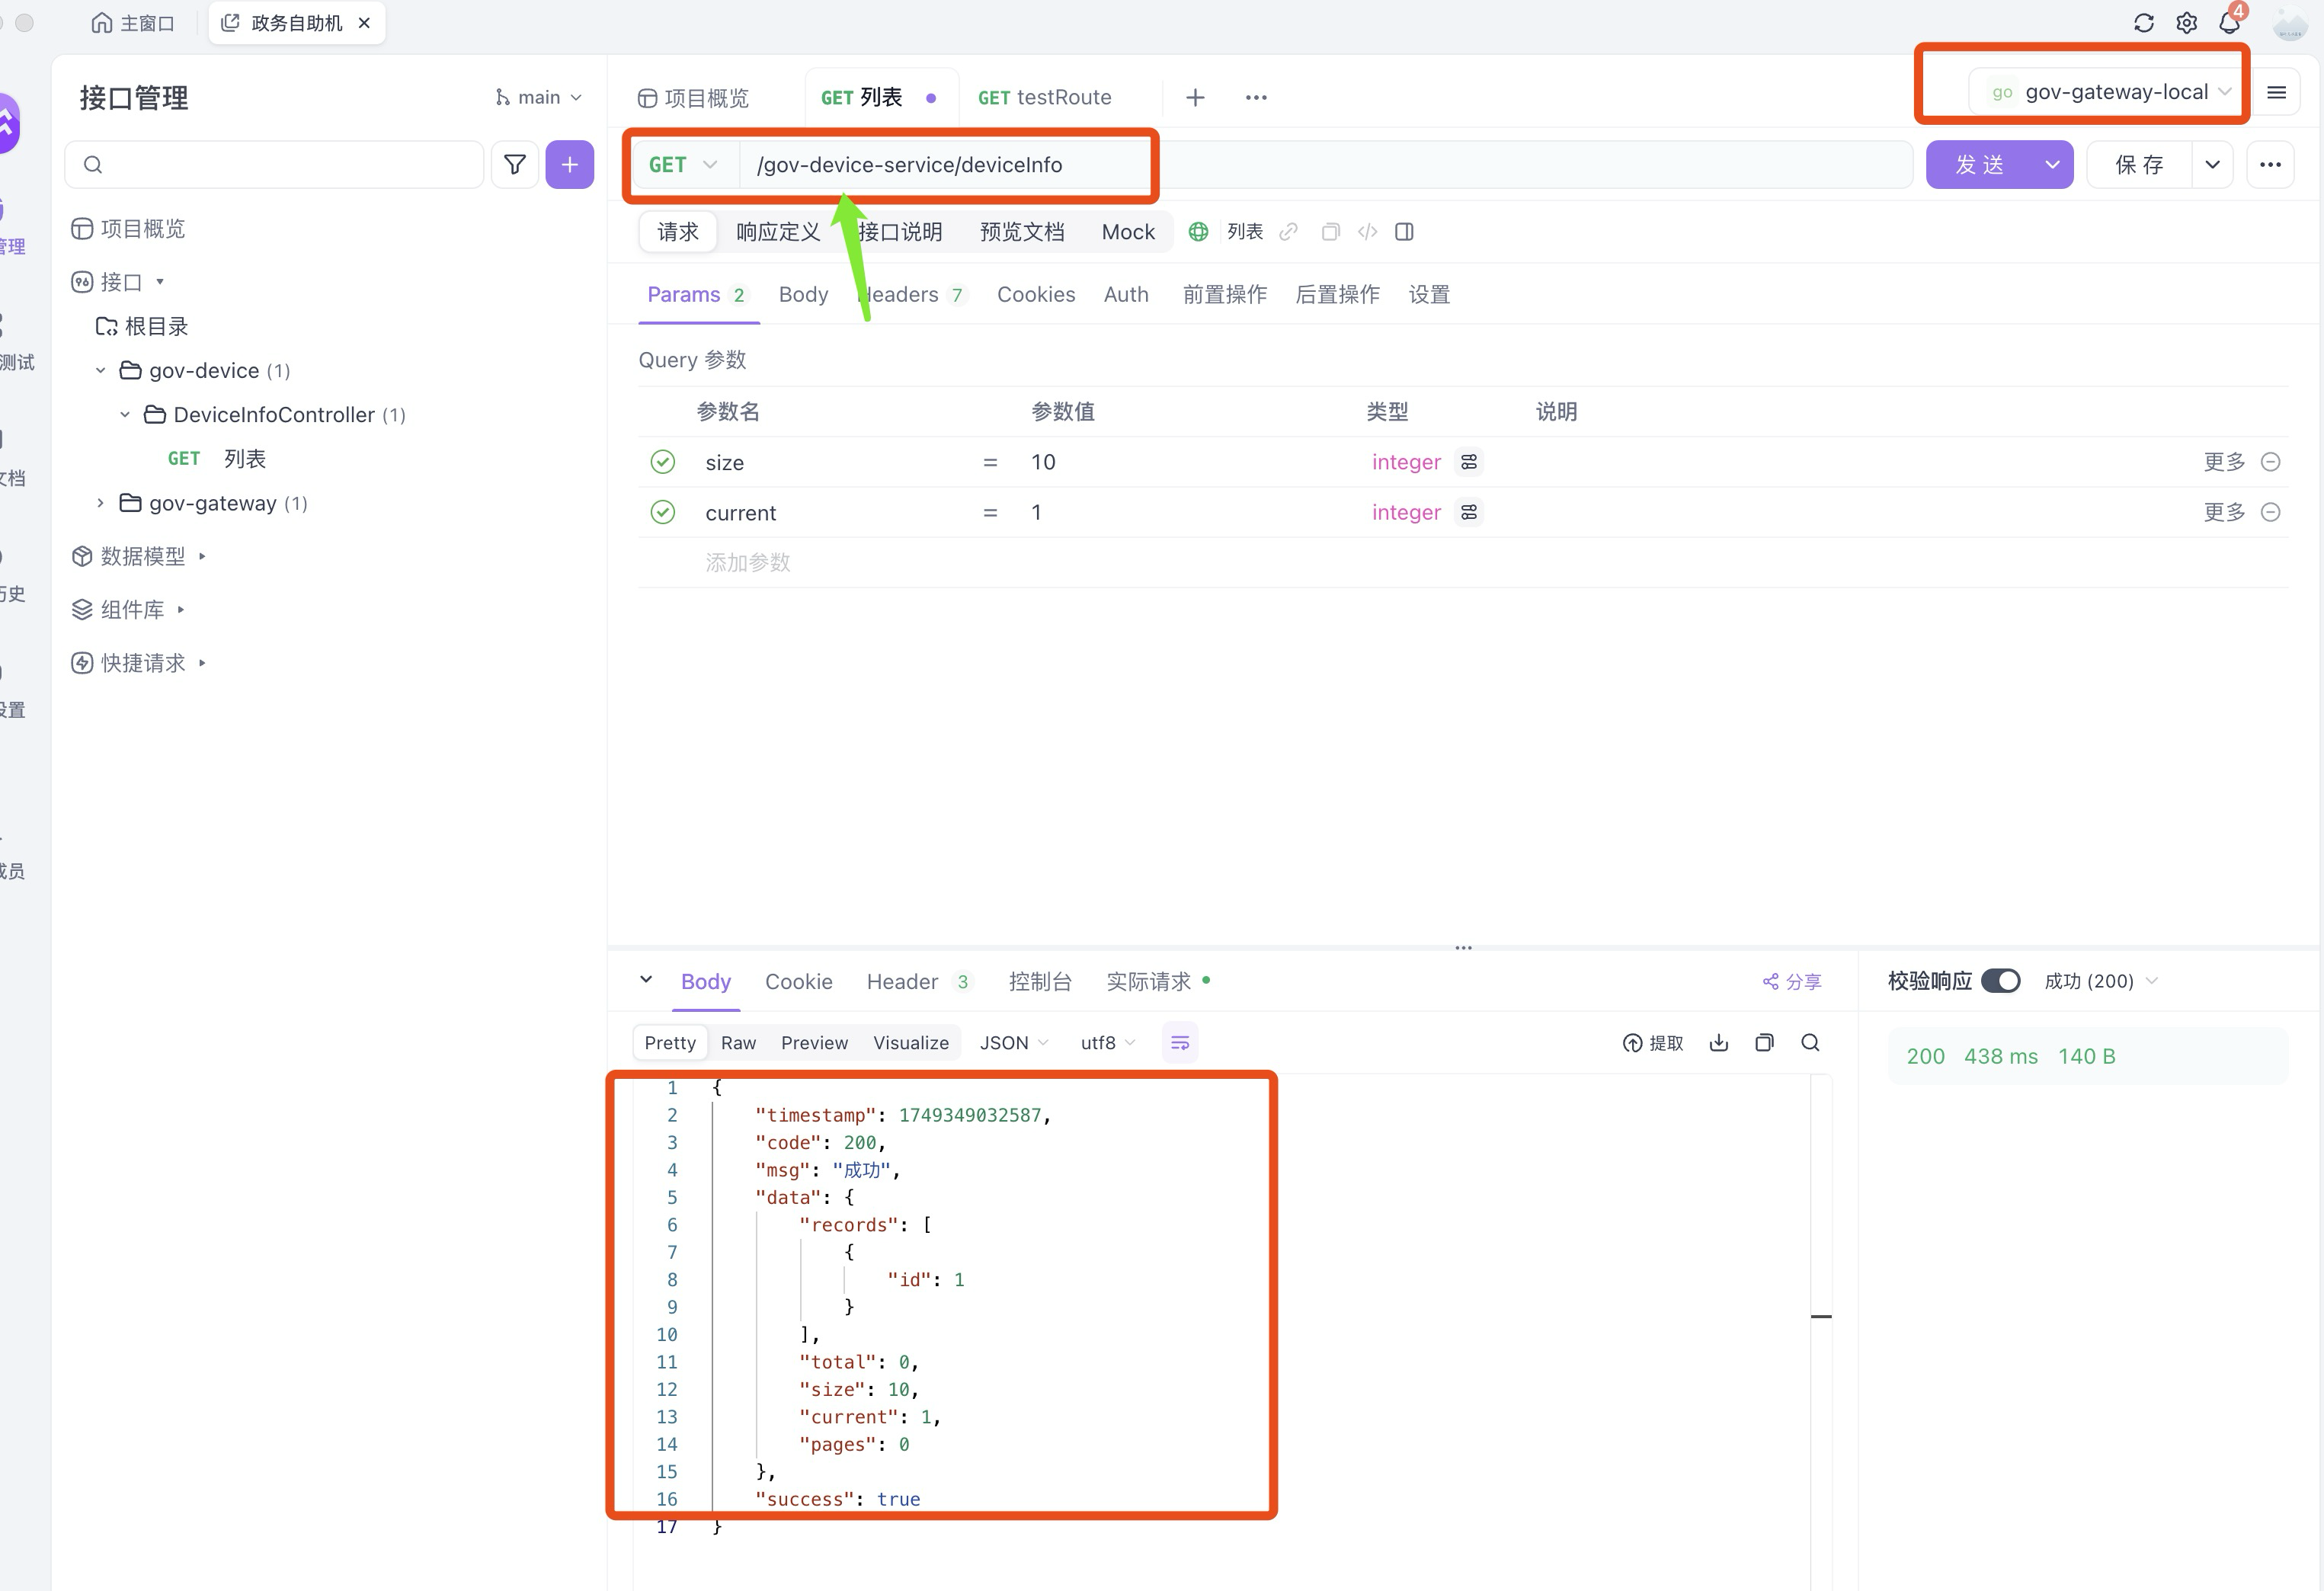Uncheck the size parameter checkbox
2324x1591 pixels.
pyautogui.click(x=662, y=462)
